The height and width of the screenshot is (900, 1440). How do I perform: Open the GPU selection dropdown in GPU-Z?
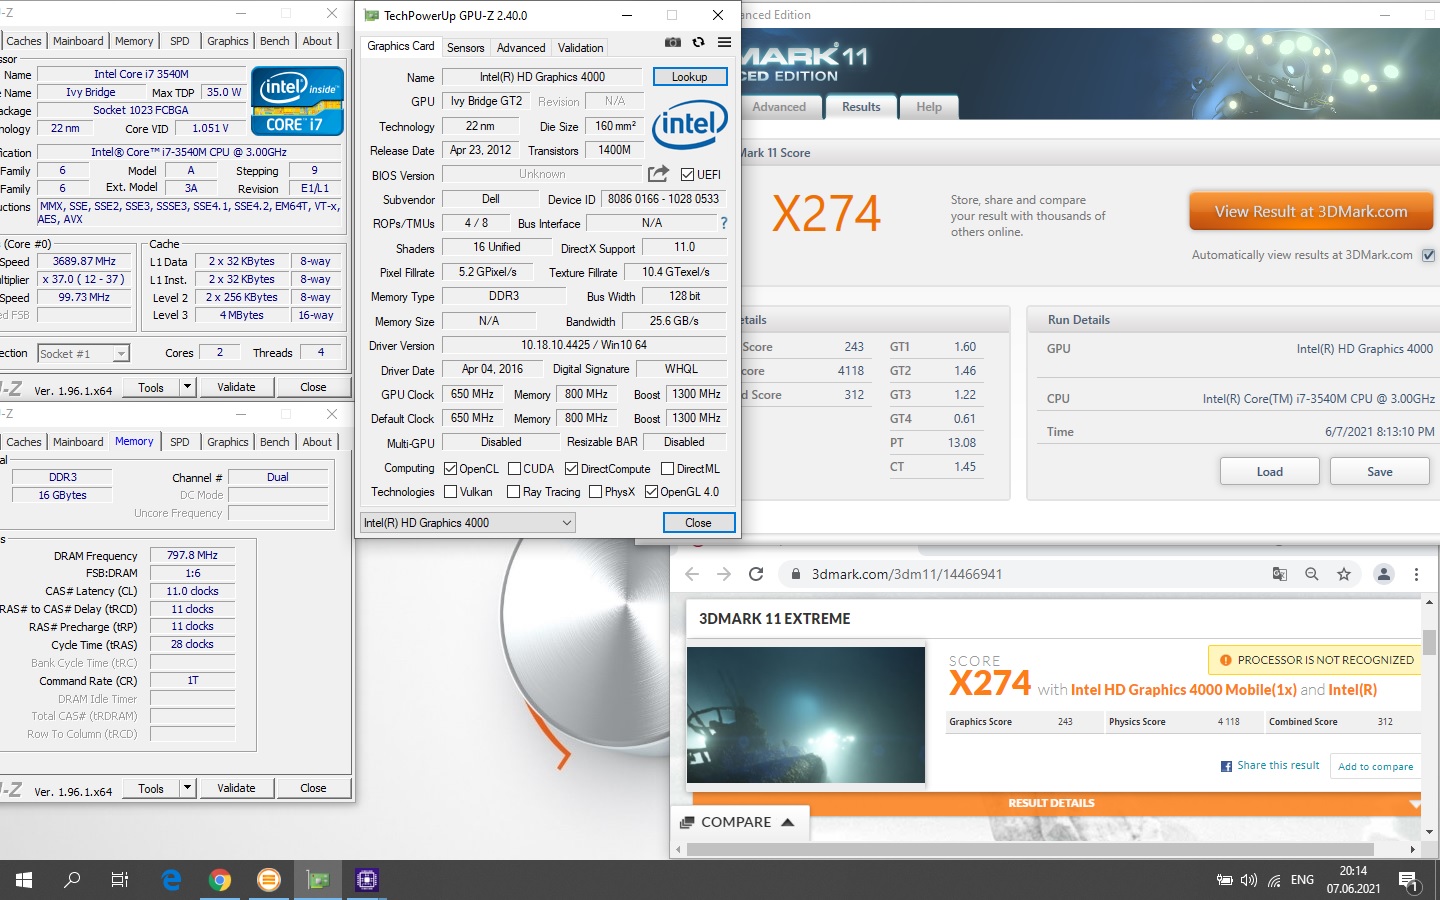(x=468, y=522)
